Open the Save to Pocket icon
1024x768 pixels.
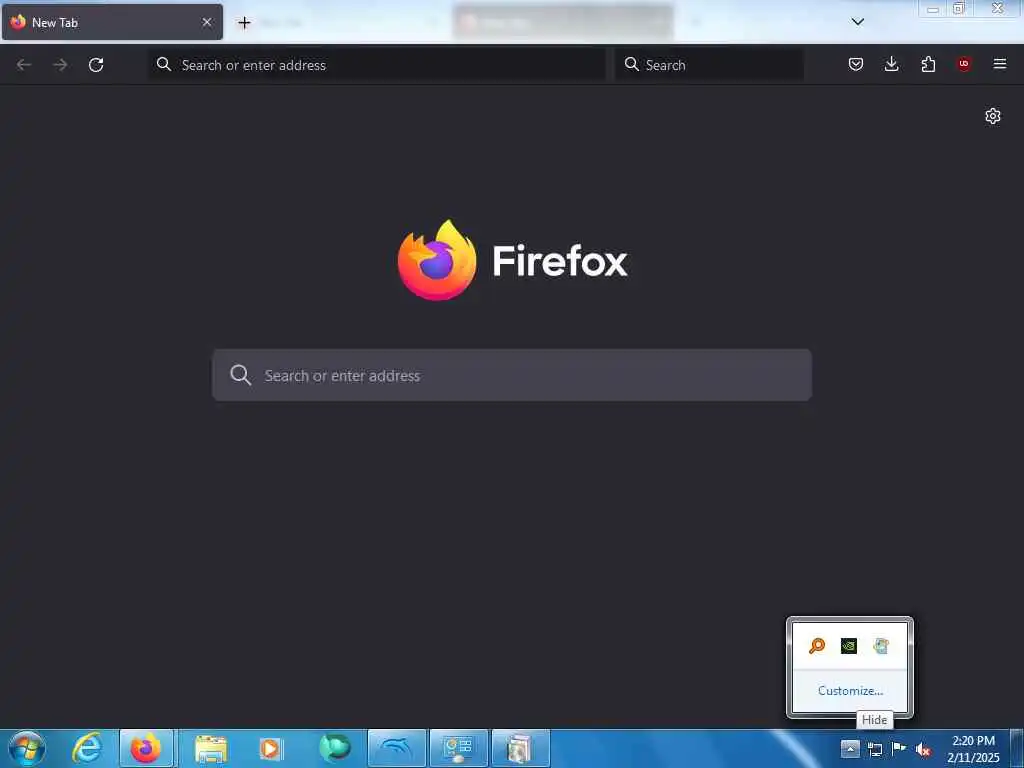coord(856,64)
